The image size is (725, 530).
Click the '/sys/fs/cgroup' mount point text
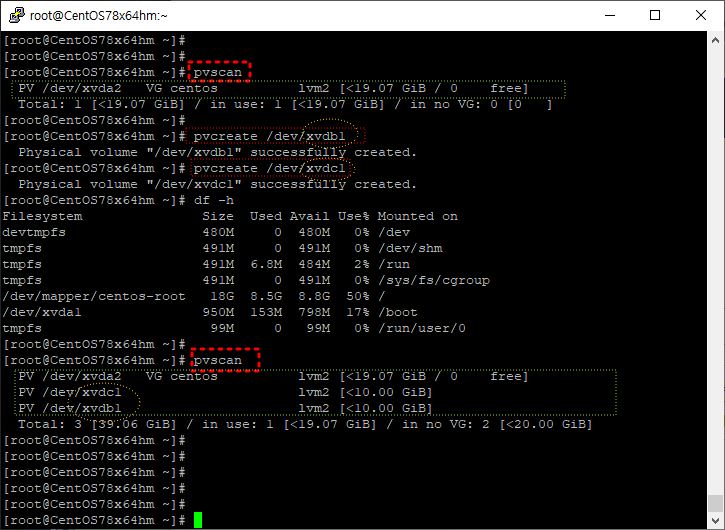(434, 281)
